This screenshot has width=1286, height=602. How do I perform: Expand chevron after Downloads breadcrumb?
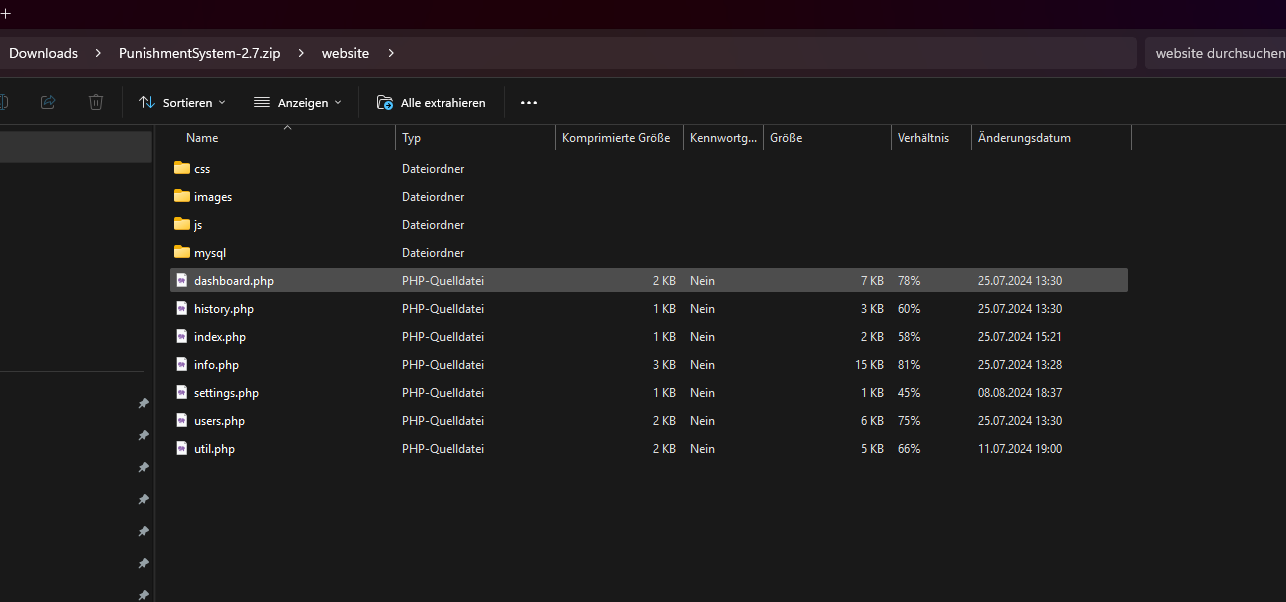(98, 53)
